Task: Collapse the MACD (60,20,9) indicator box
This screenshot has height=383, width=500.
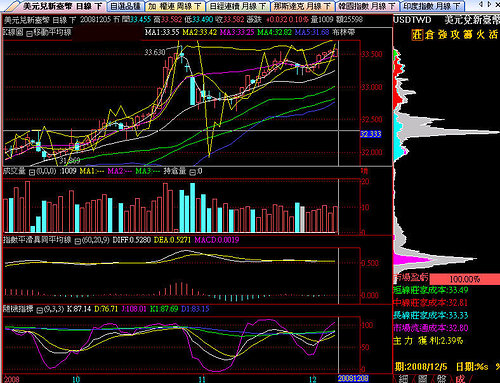Action: pyautogui.click(x=77, y=241)
